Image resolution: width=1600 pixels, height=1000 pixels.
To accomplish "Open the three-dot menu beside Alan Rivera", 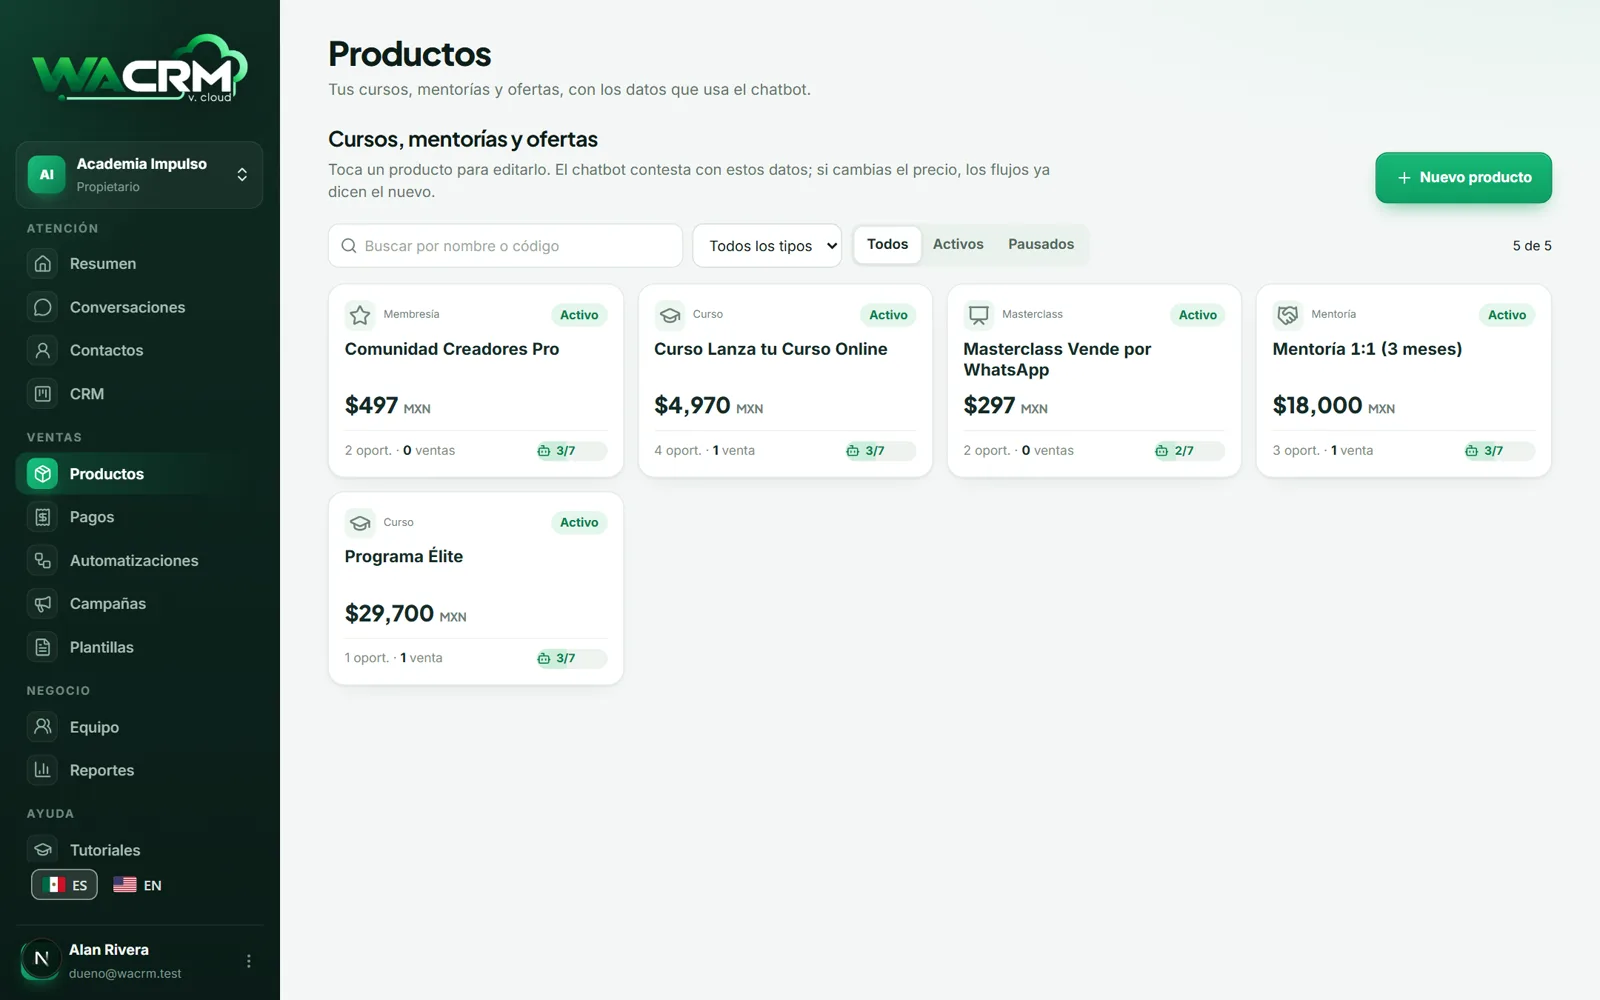I will (249, 961).
